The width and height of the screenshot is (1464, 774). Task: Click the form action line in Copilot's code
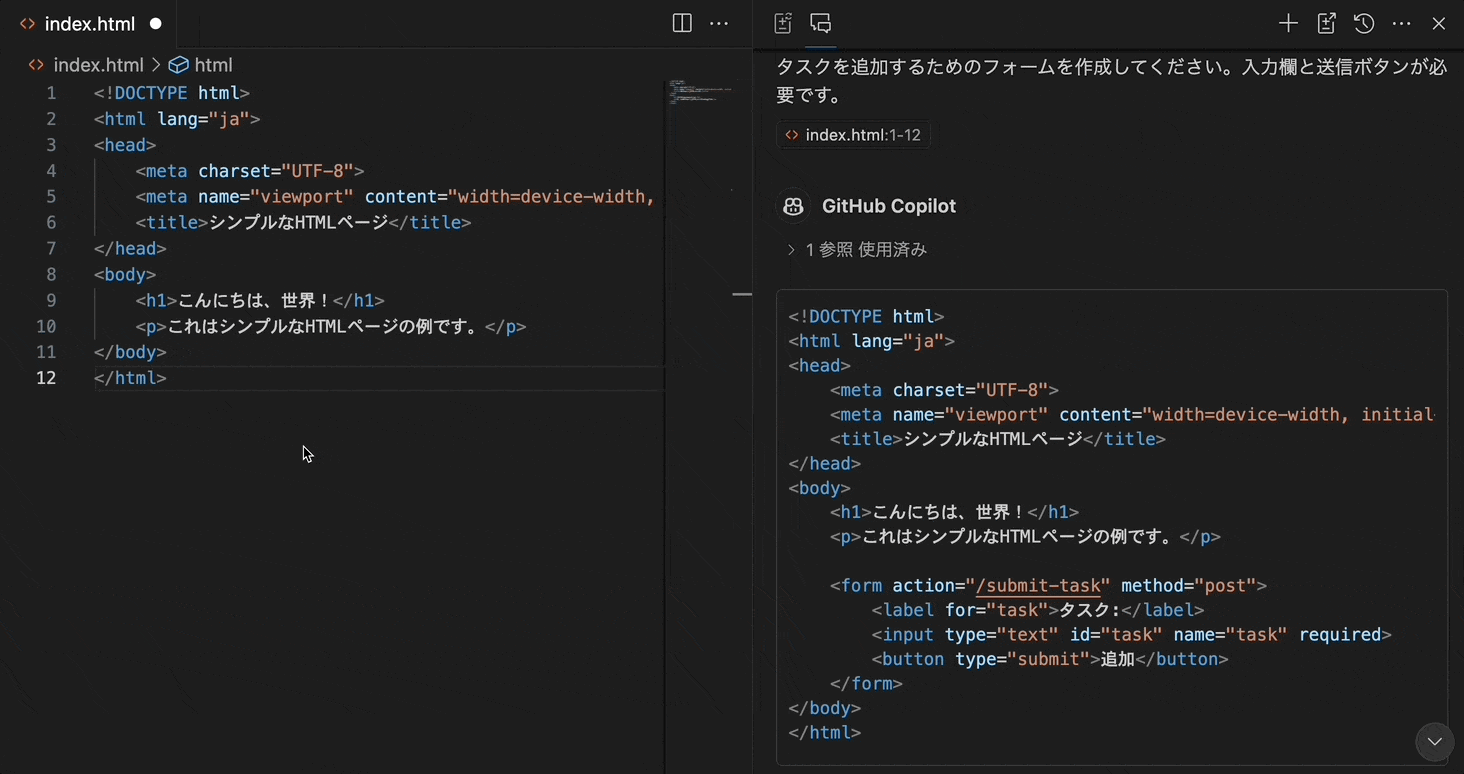pyautogui.click(x=1048, y=586)
